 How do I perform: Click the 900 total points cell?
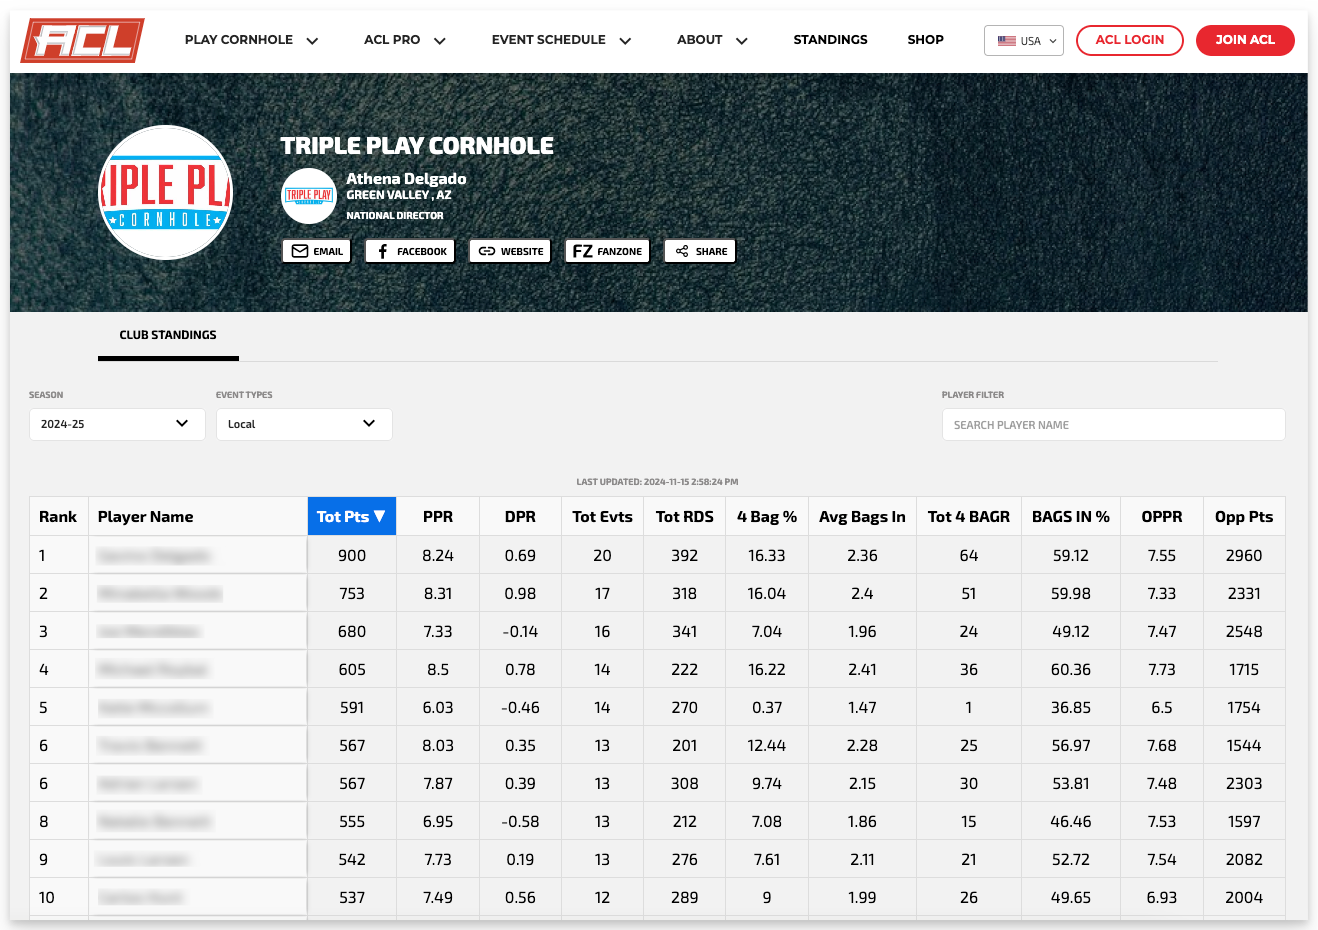(352, 556)
